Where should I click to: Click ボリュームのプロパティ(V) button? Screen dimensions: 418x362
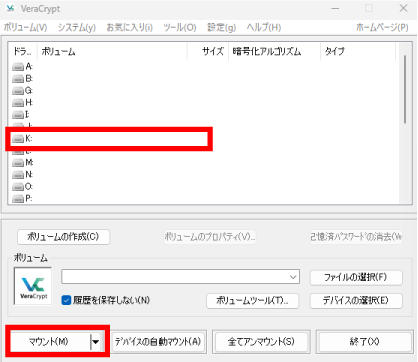click(210, 237)
